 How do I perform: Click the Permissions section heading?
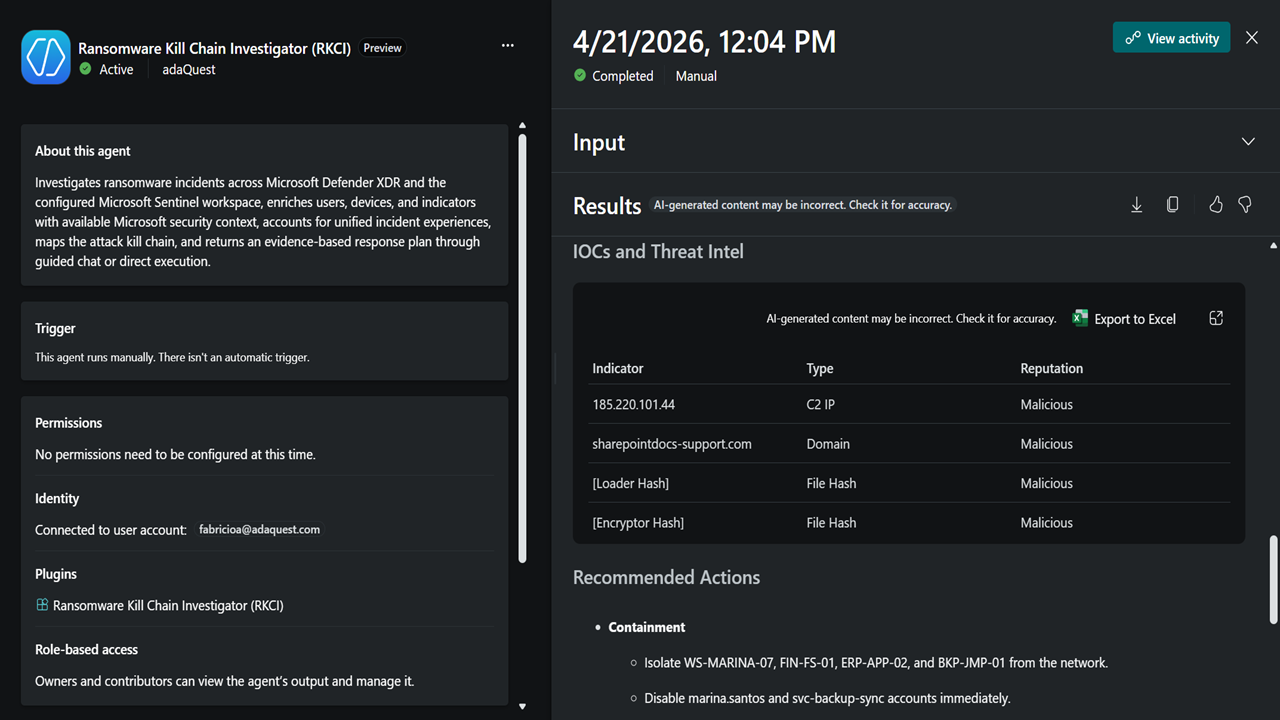(x=69, y=423)
